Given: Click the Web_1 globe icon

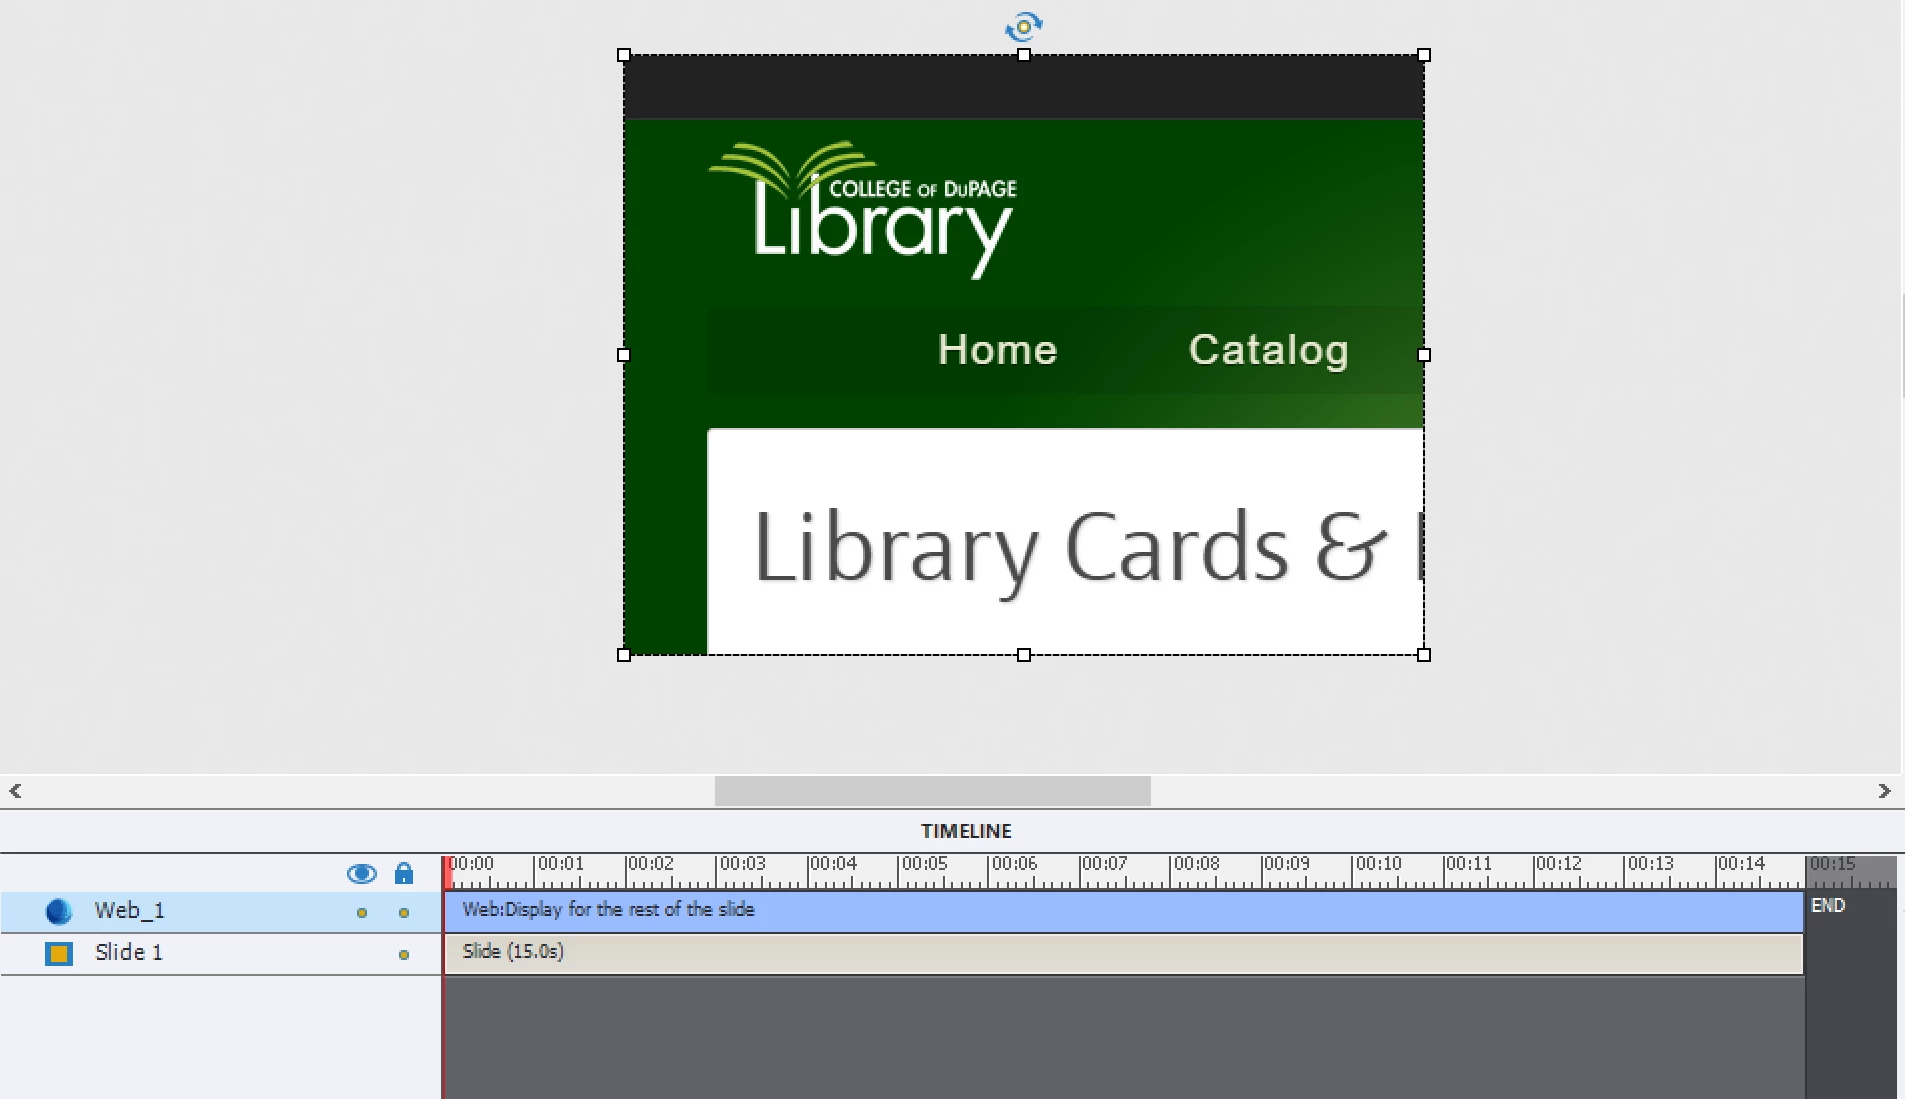Looking at the screenshot, I should pyautogui.click(x=59, y=911).
